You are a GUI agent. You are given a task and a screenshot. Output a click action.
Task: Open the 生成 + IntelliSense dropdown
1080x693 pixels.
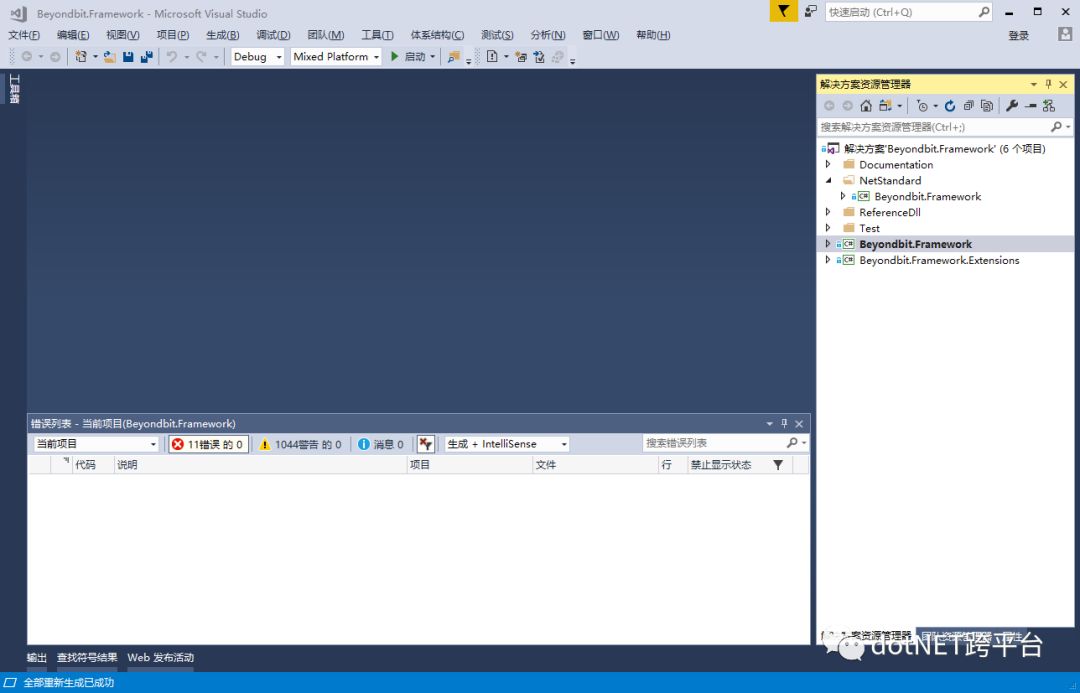click(x=507, y=444)
